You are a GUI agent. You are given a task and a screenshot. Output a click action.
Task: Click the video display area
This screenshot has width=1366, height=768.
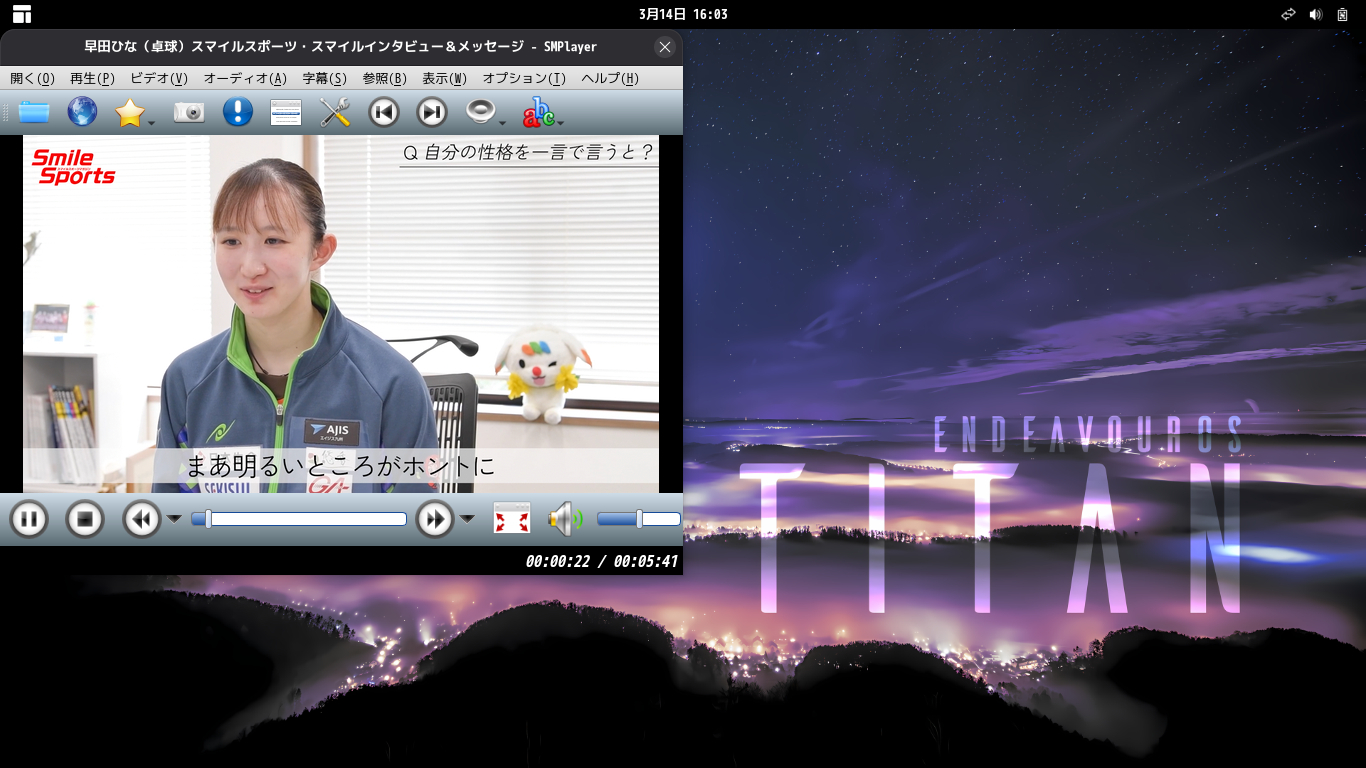click(x=341, y=314)
